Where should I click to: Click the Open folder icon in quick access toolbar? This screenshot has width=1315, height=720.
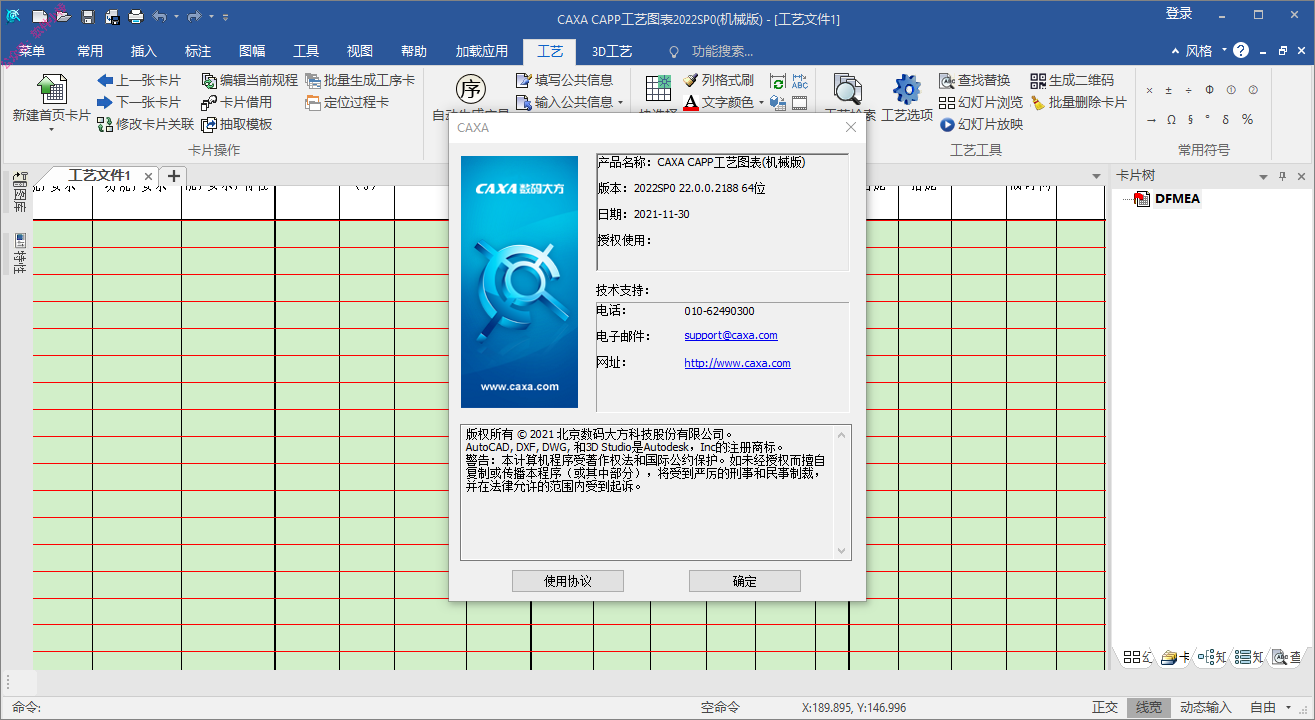pos(63,16)
